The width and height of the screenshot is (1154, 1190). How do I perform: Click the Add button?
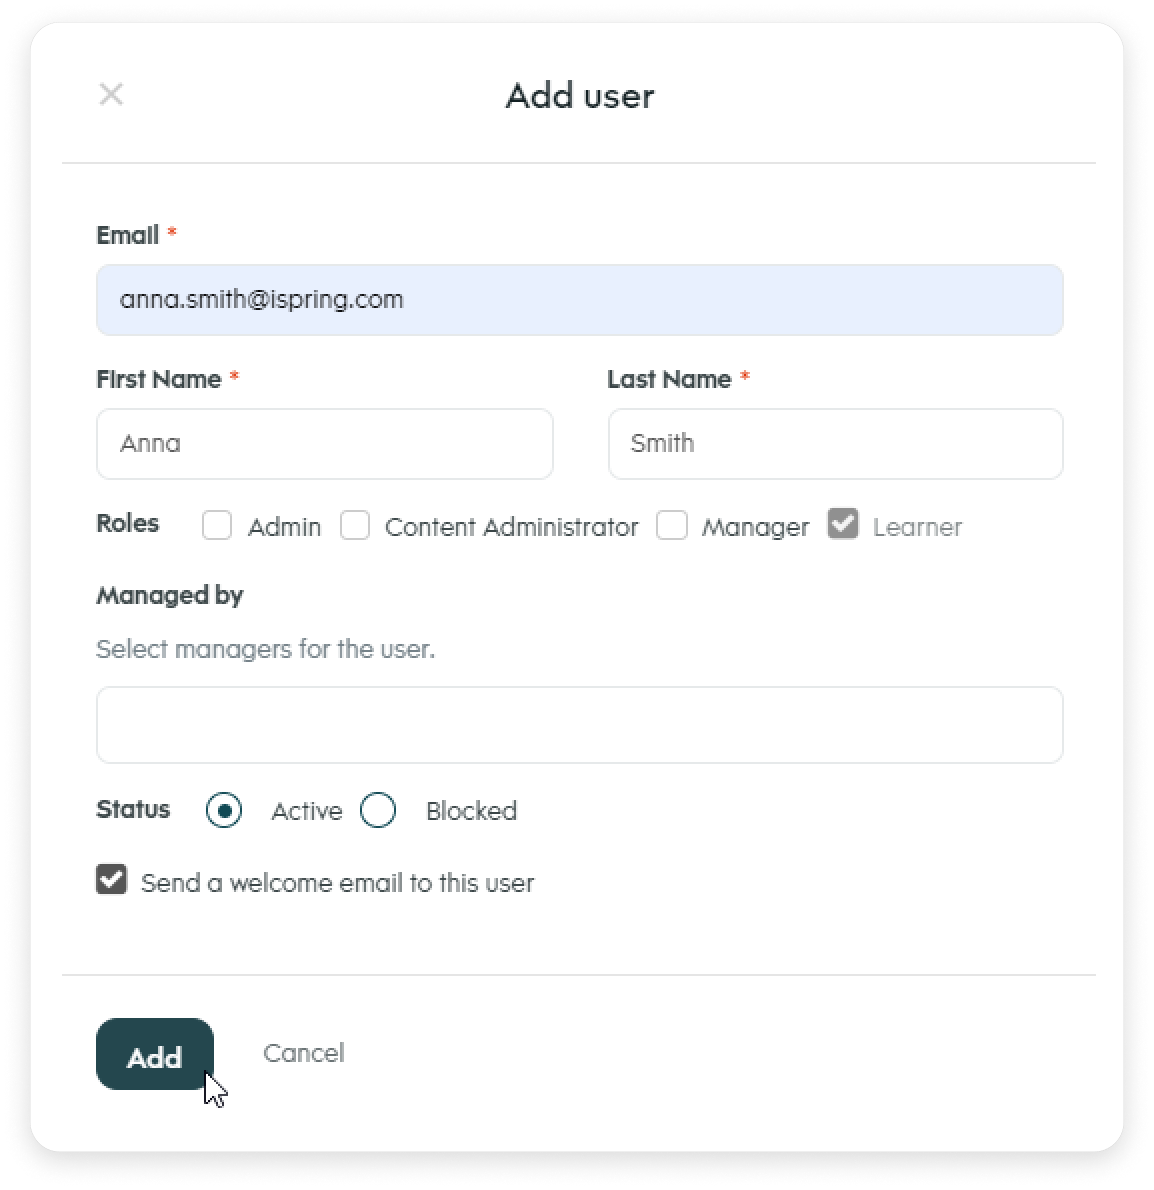[155, 1054]
